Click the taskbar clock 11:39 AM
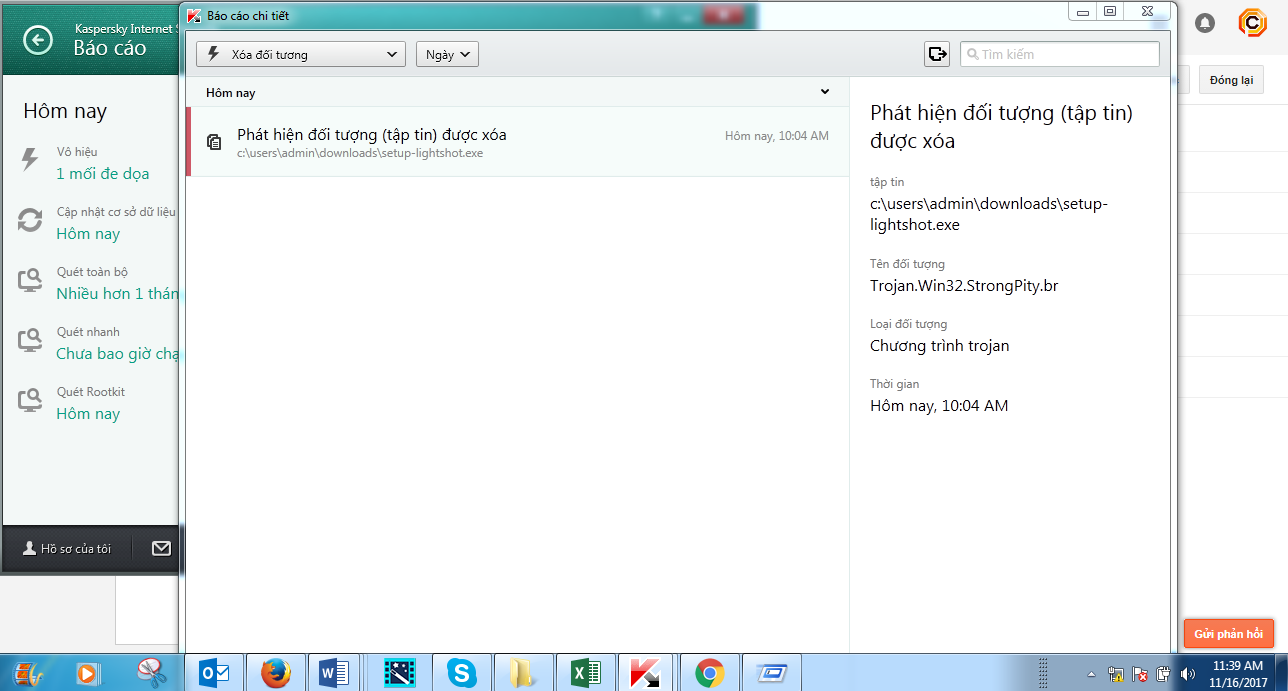Viewport: 1288px width, 691px height. [1238, 673]
